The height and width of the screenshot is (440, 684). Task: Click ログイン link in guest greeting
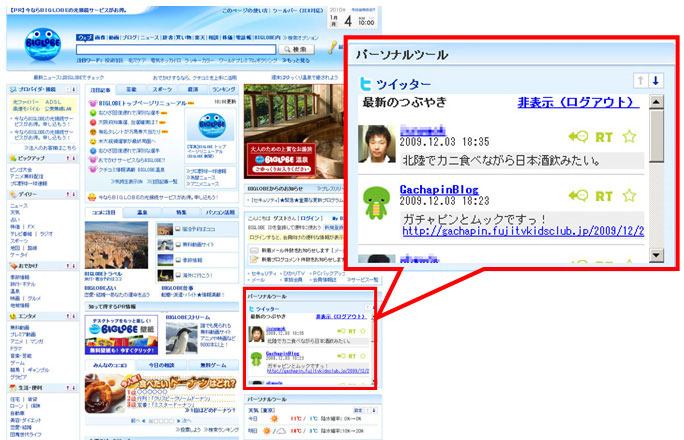click(x=312, y=218)
